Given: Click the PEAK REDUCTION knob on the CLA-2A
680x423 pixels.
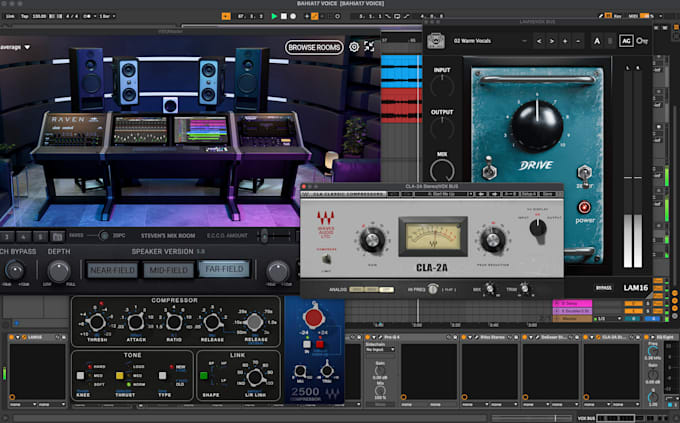Looking at the screenshot, I should [493, 239].
